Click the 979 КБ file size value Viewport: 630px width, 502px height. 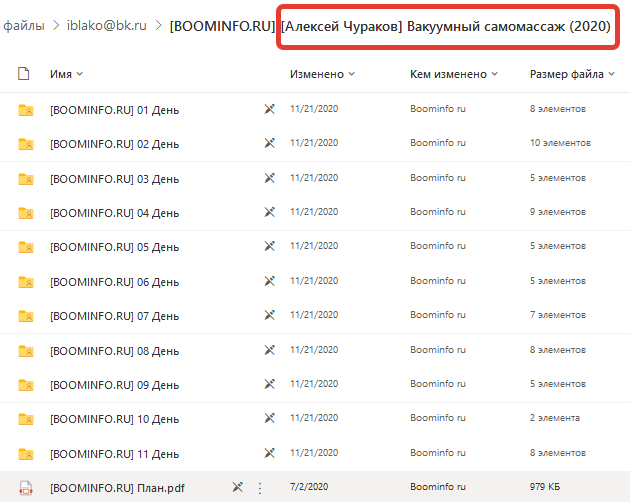pos(544,487)
